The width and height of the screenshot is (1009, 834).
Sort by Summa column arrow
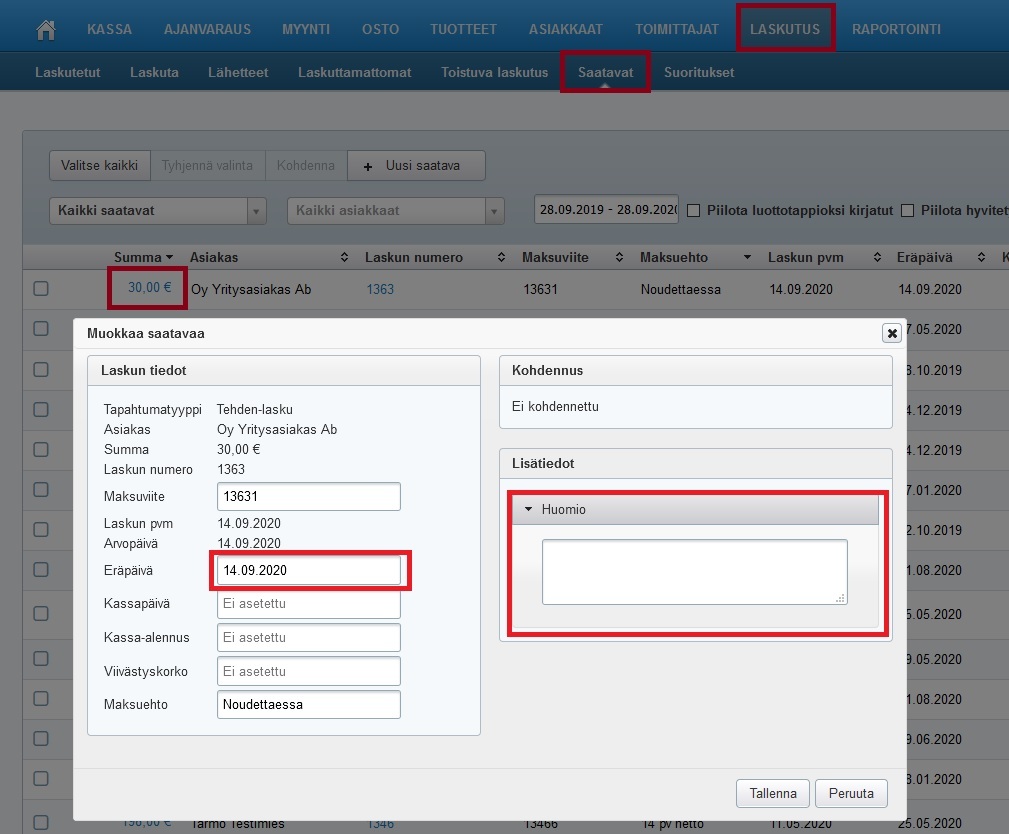pyautogui.click(x=169, y=258)
